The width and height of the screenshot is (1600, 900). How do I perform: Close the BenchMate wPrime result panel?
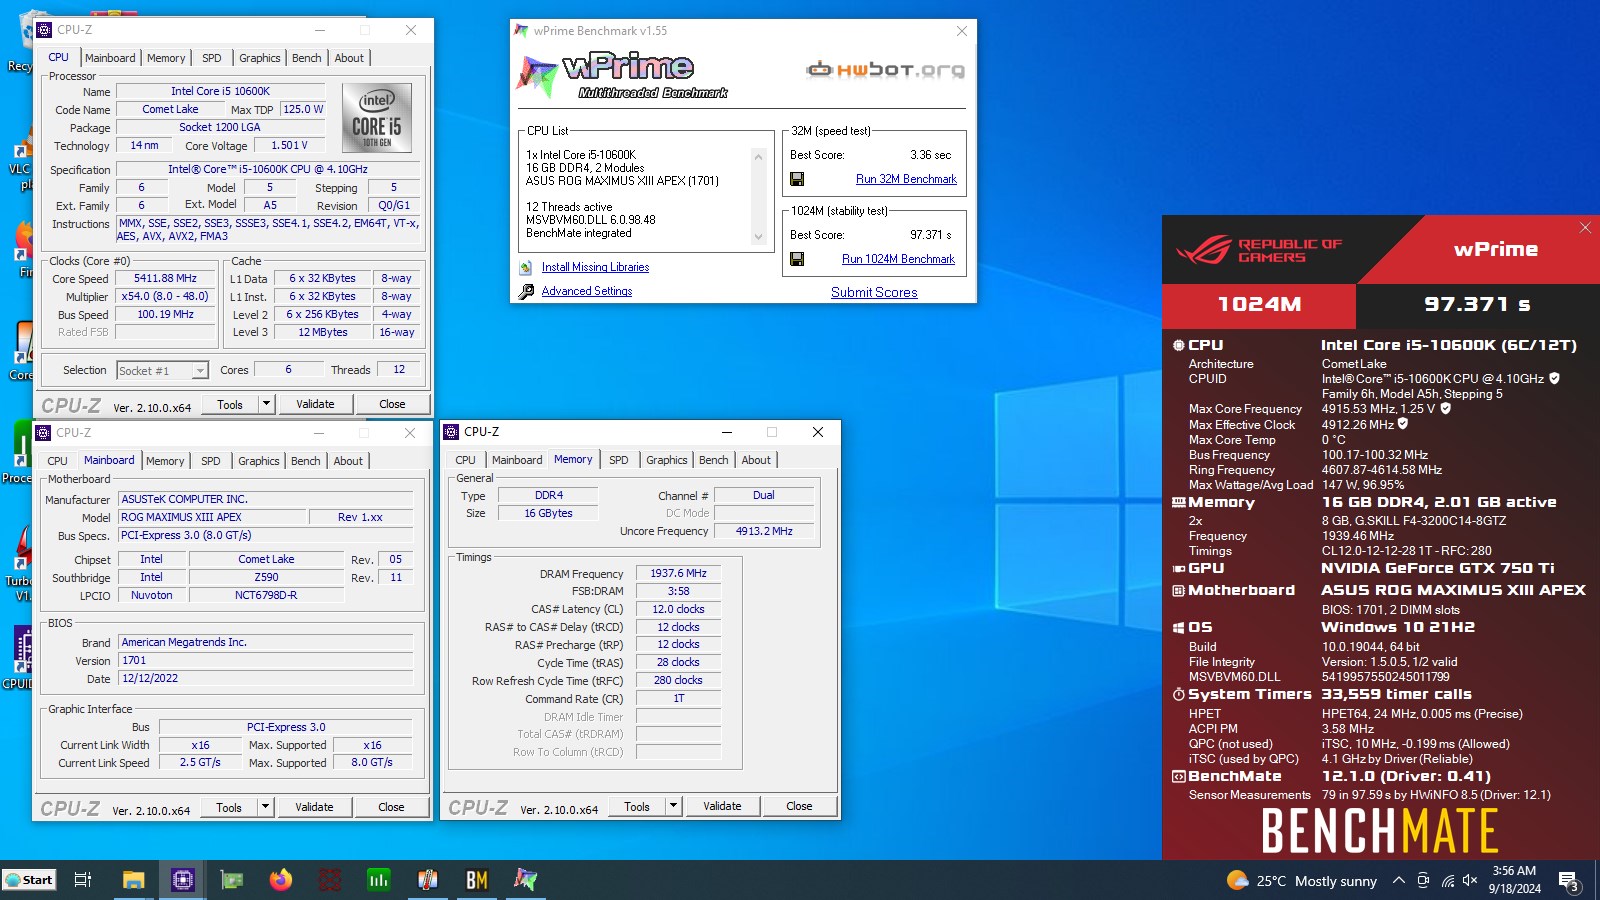(1585, 228)
